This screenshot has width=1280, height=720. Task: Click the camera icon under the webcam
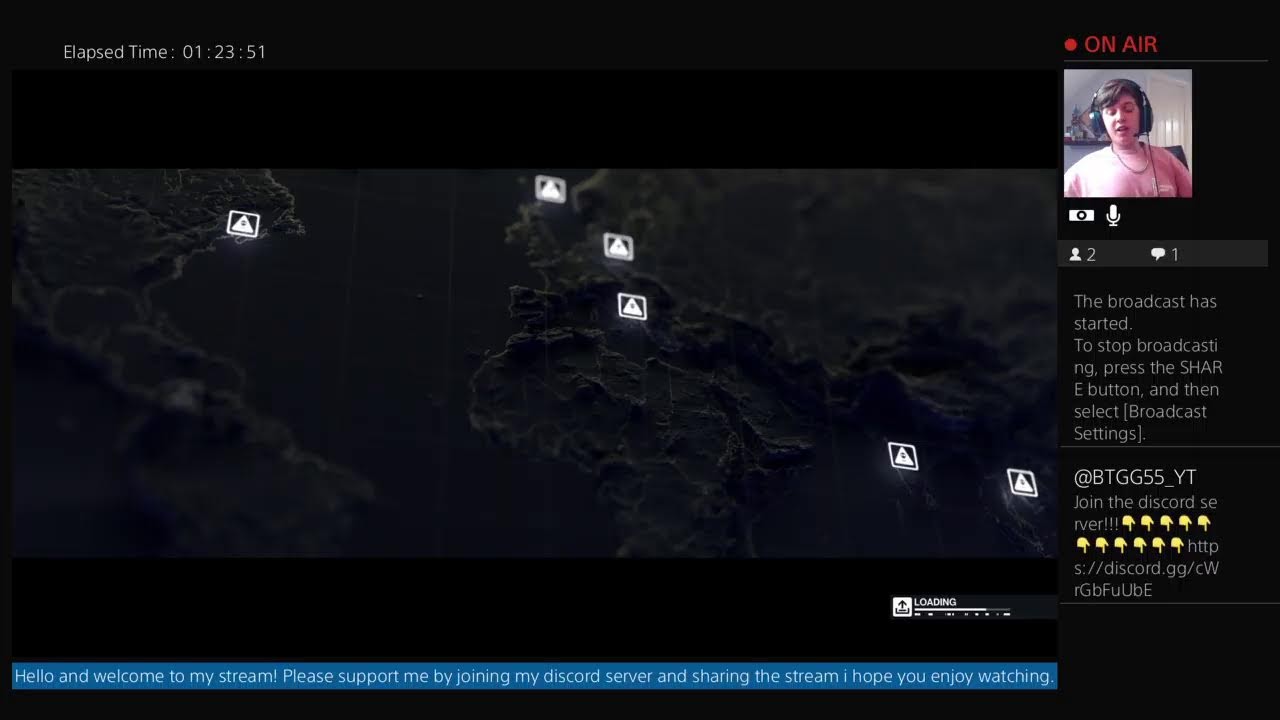(x=1081, y=215)
